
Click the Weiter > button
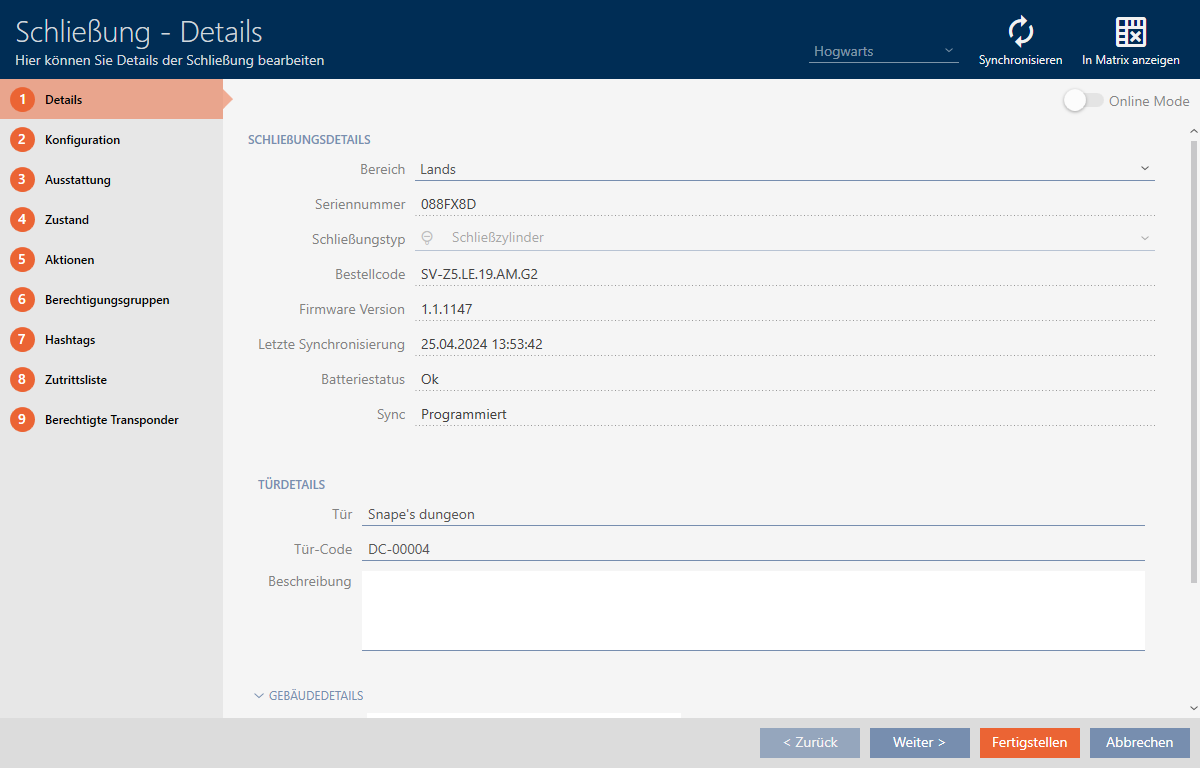coord(919,743)
